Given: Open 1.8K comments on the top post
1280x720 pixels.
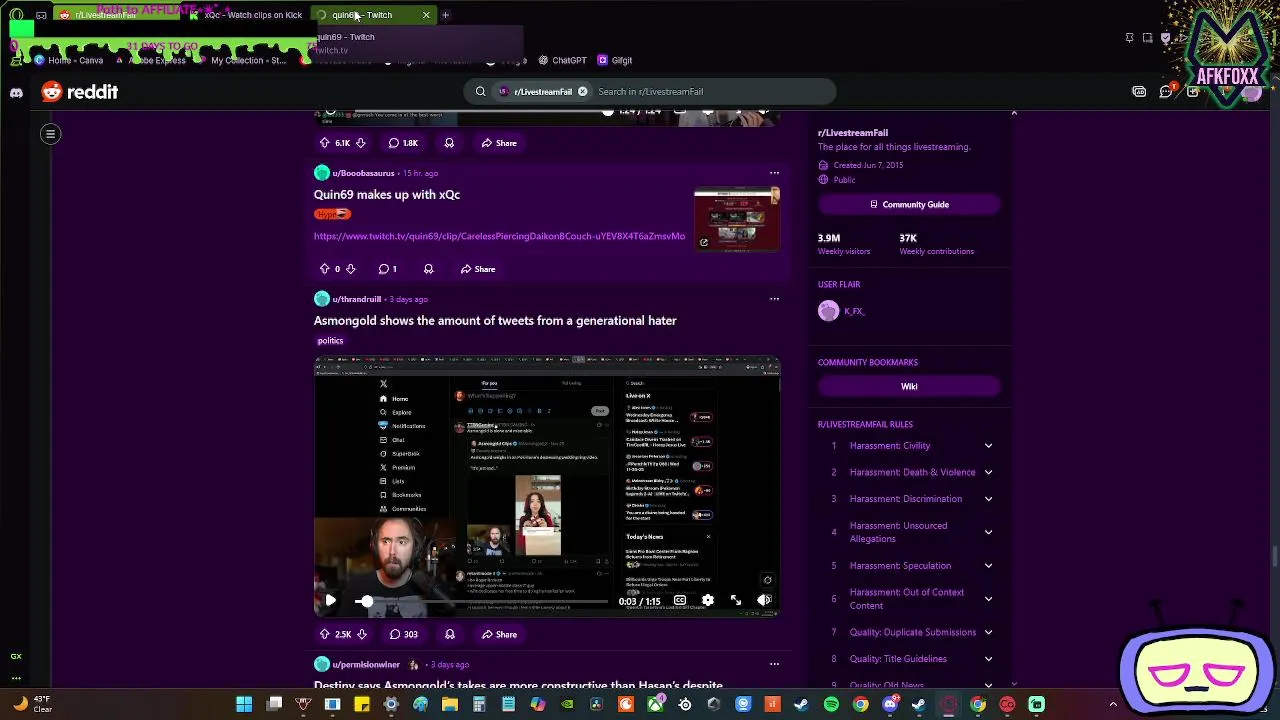Looking at the screenshot, I should tap(403, 143).
